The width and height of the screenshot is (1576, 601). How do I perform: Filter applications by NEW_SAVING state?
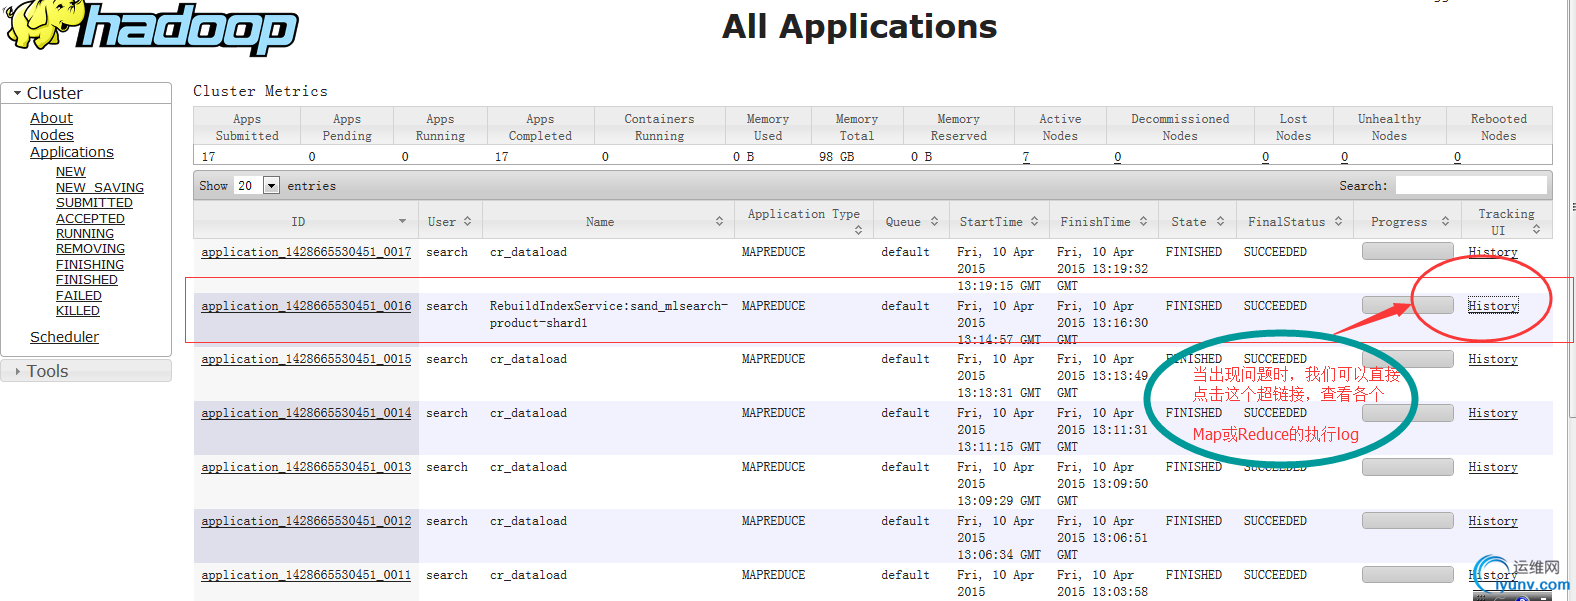coord(100,187)
